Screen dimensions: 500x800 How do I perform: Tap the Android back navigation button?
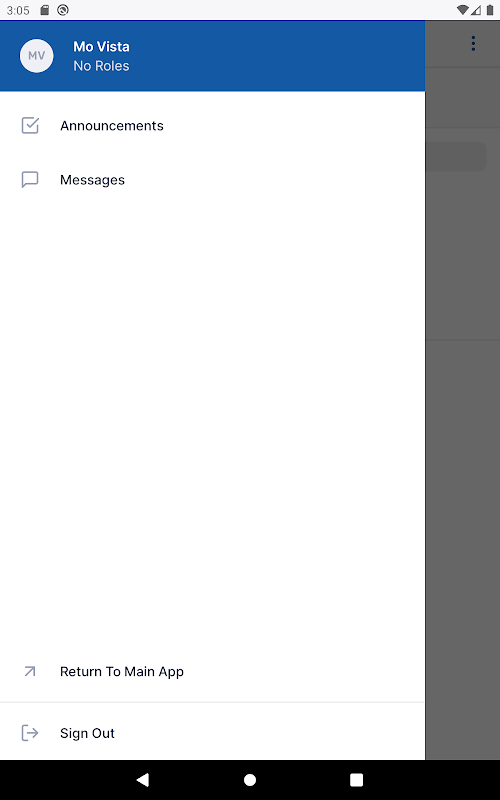[x=143, y=780]
